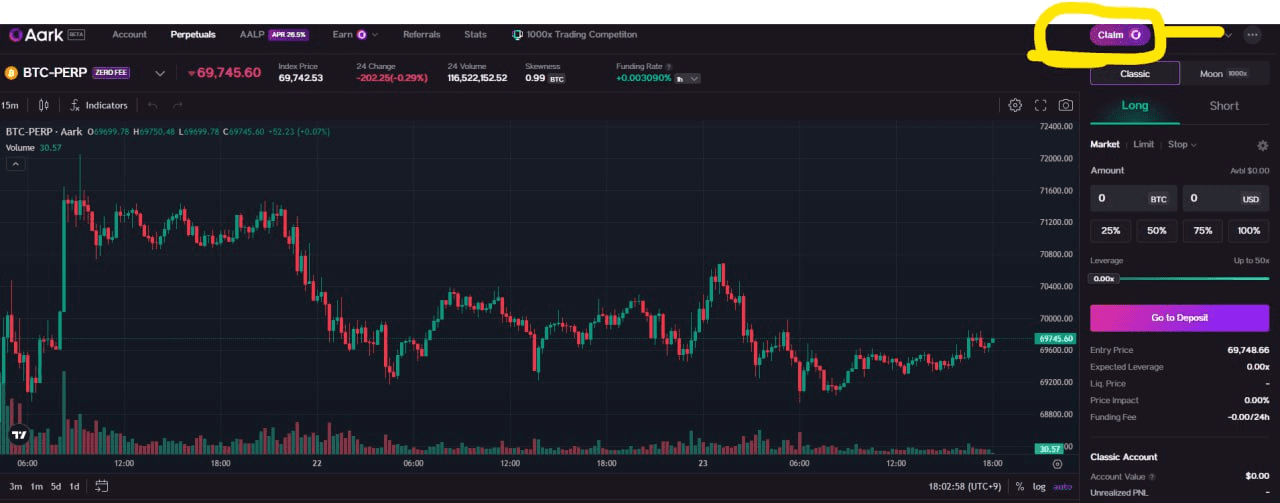
Task: Open chart settings gear icon
Action: (x=1015, y=105)
